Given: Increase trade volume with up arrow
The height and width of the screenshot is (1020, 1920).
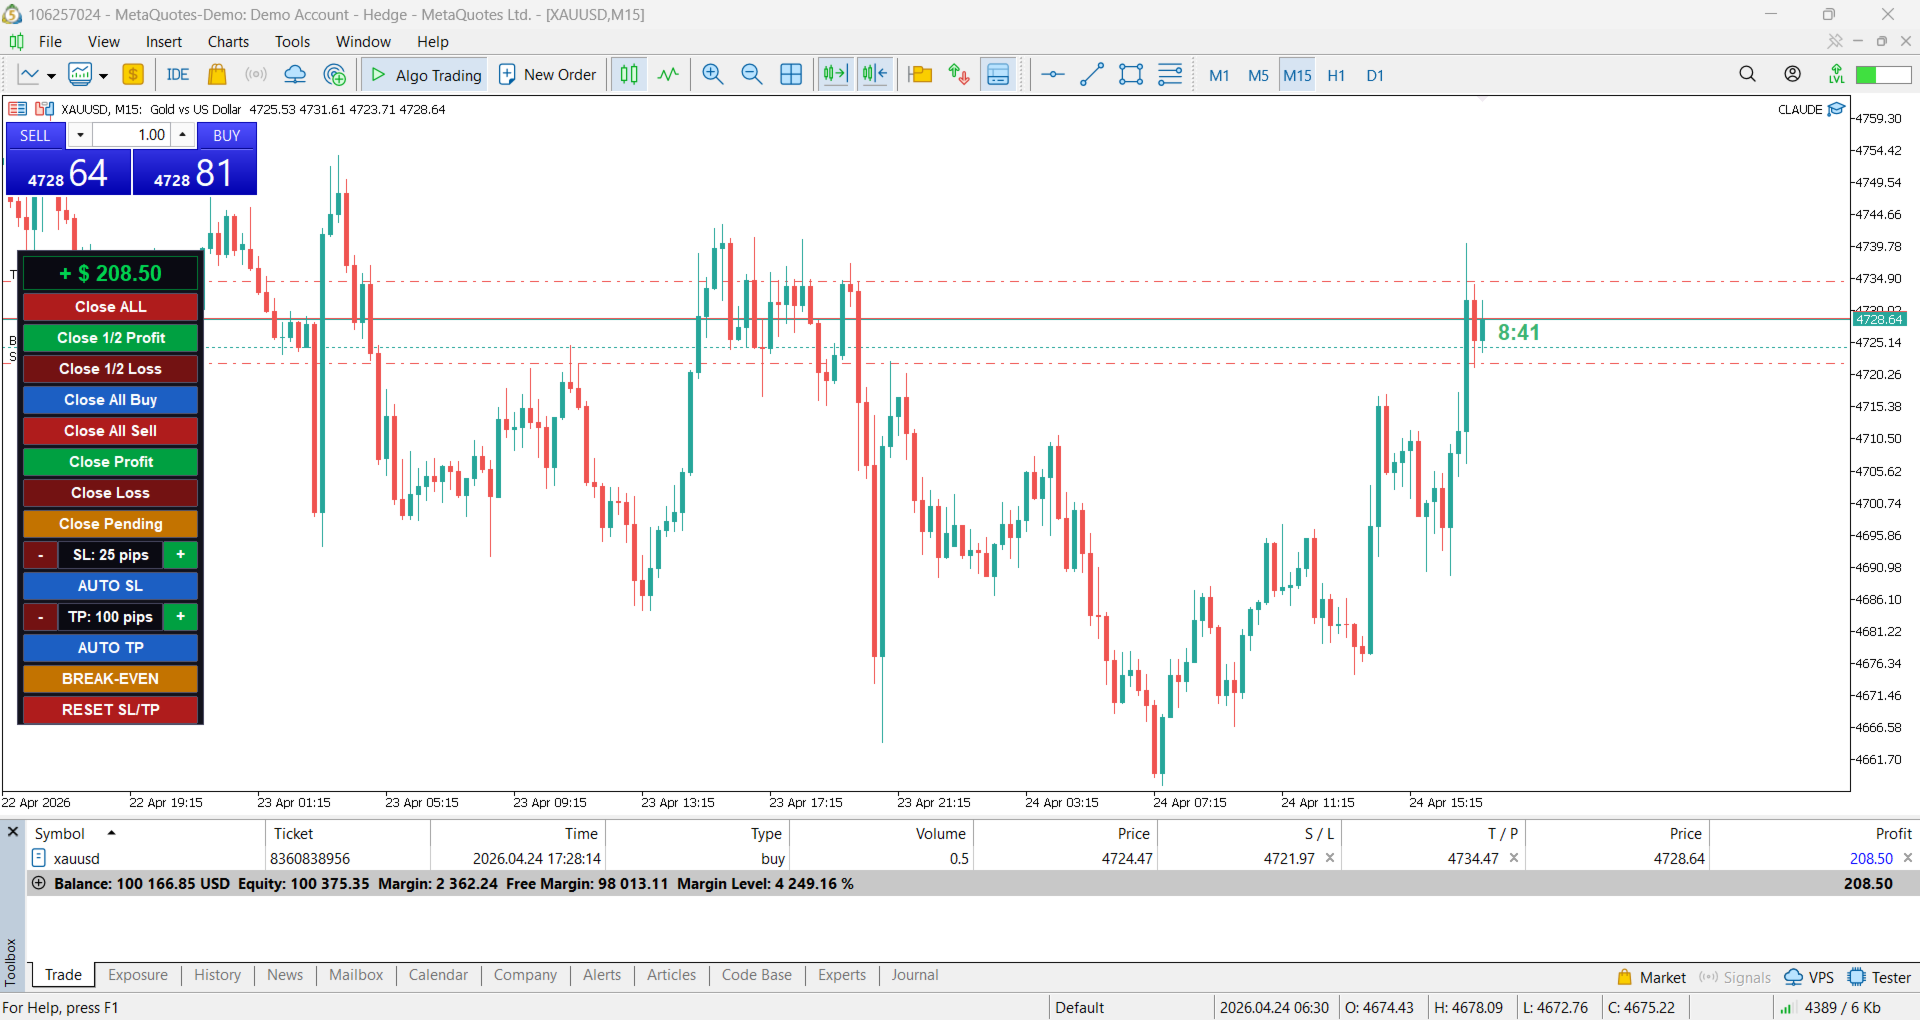Looking at the screenshot, I should click(182, 135).
